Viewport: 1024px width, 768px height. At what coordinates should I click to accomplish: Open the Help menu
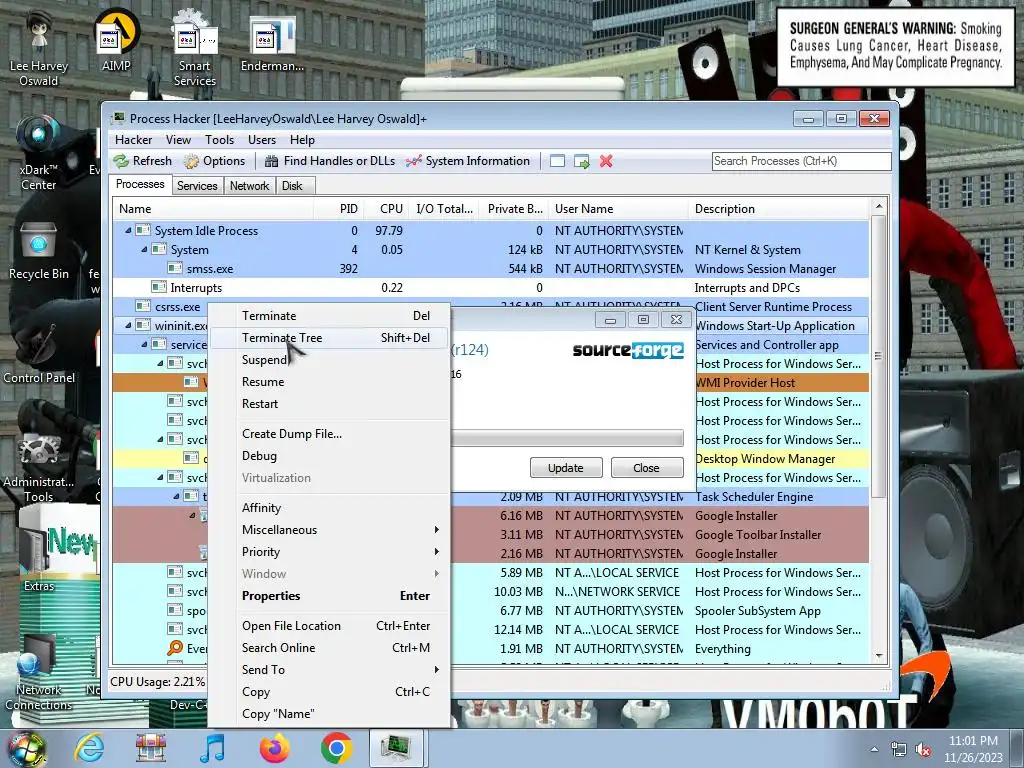pyautogui.click(x=302, y=140)
